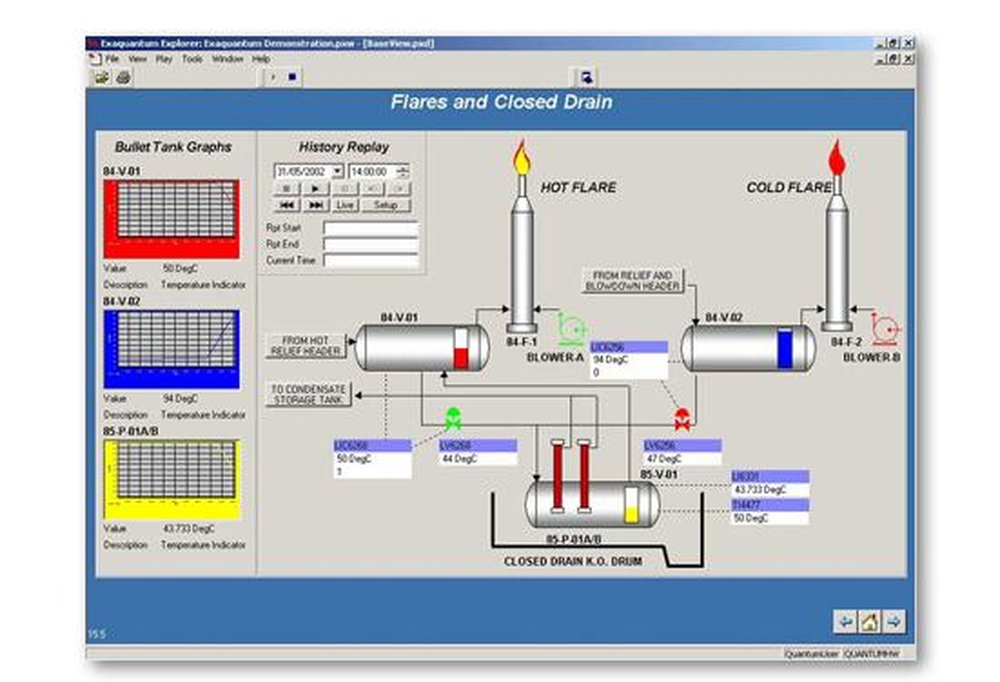Click the red Blower B symbol

click(885, 329)
